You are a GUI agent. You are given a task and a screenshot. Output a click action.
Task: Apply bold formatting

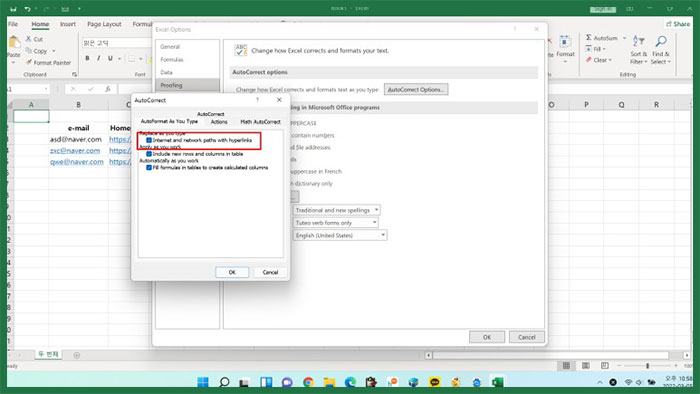click(x=88, y=58)
